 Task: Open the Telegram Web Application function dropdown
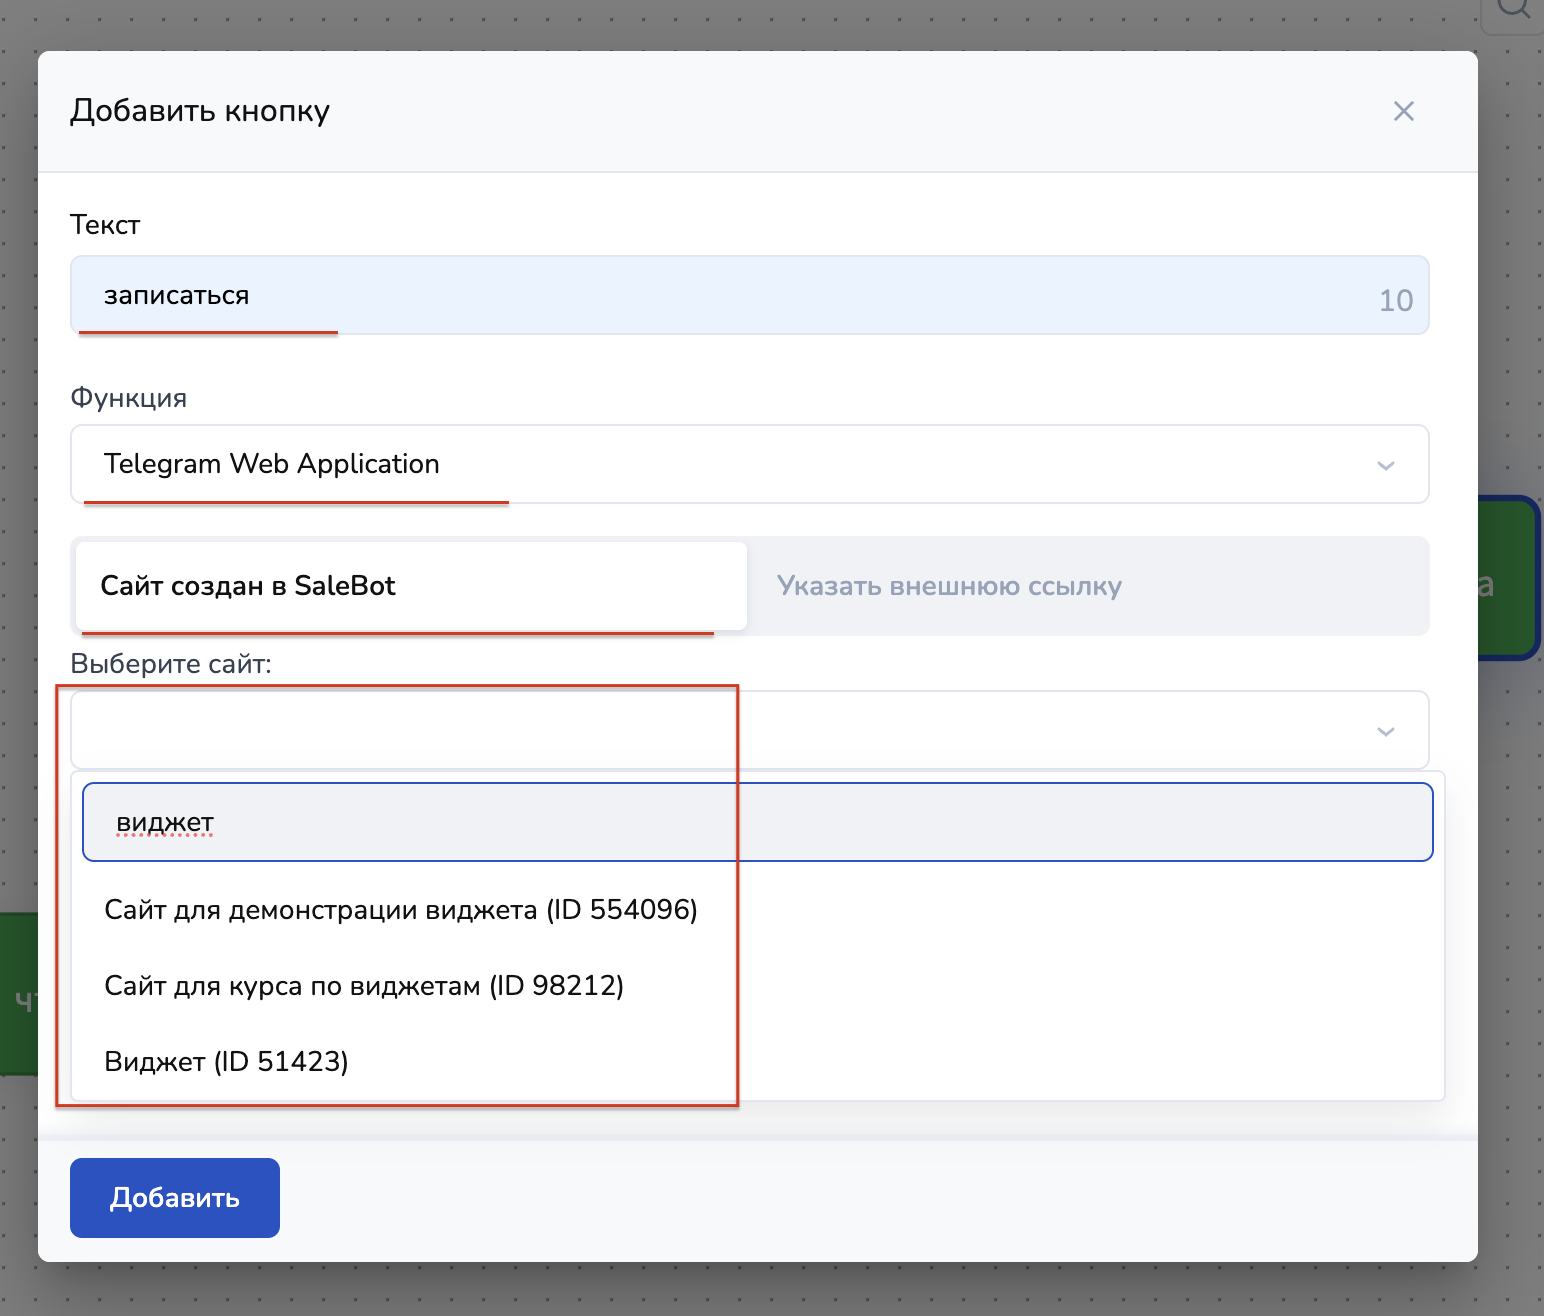tap(700, 464)
